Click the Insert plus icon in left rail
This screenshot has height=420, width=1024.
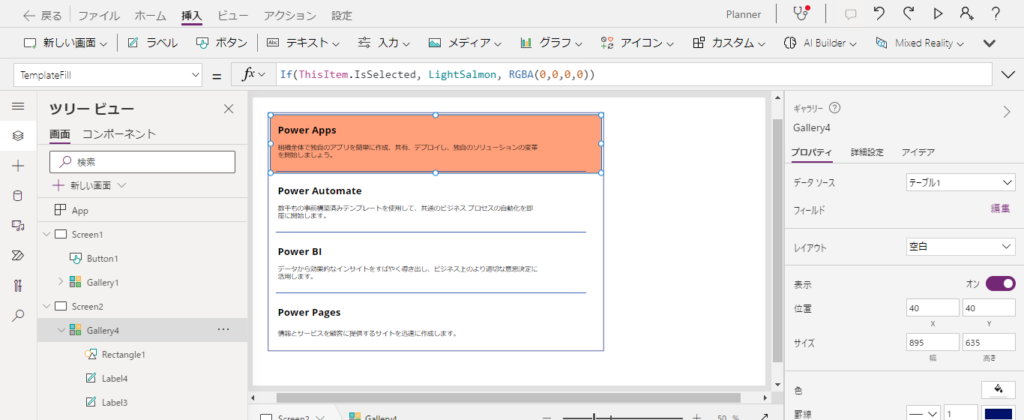point(18,166)
